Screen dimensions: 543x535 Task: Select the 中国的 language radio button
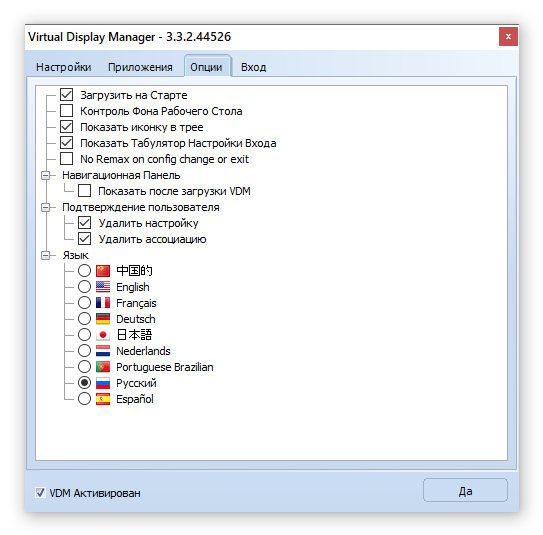[x=84, y=270]
